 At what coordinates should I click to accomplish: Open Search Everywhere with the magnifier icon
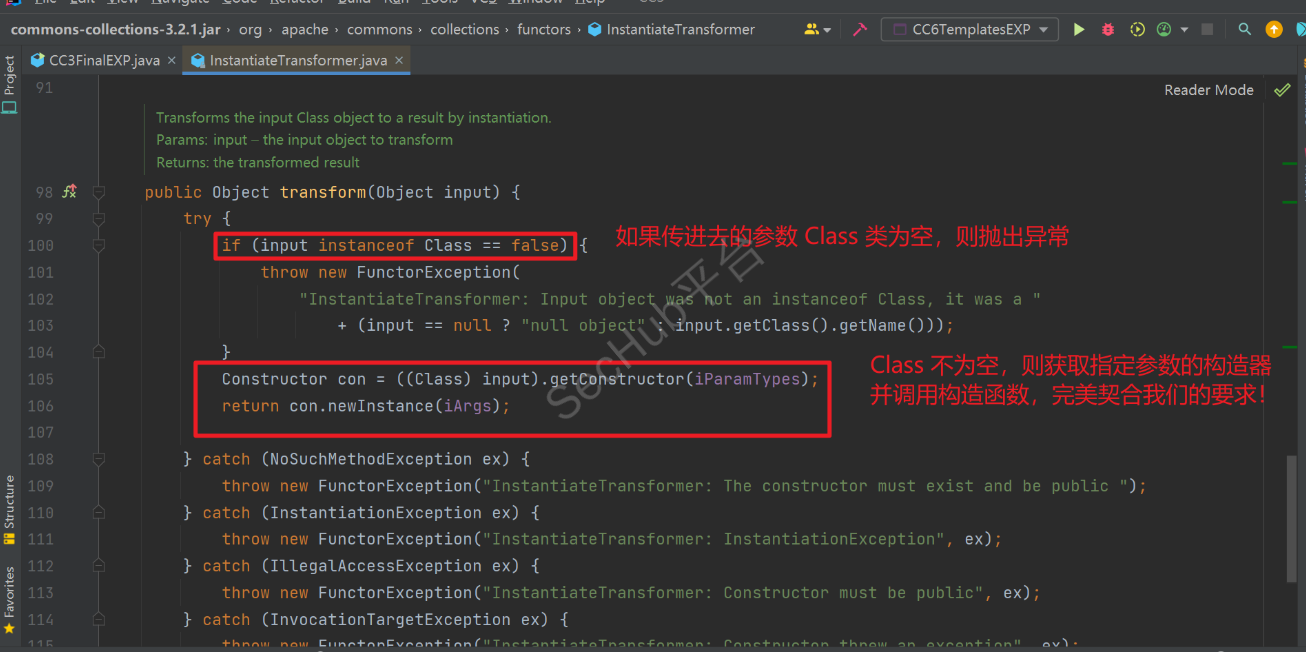1244,29
